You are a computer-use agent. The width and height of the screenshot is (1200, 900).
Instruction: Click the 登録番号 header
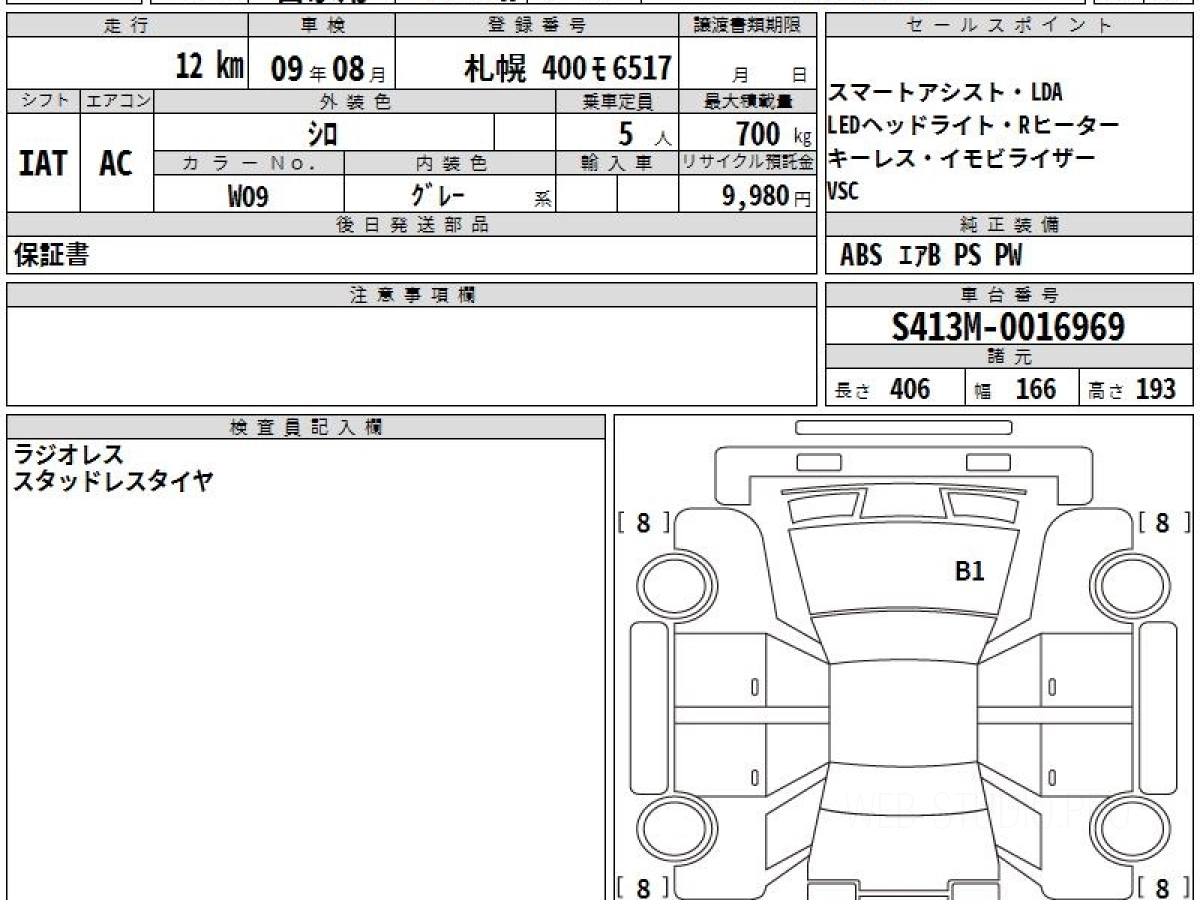[x=537, y=27]
